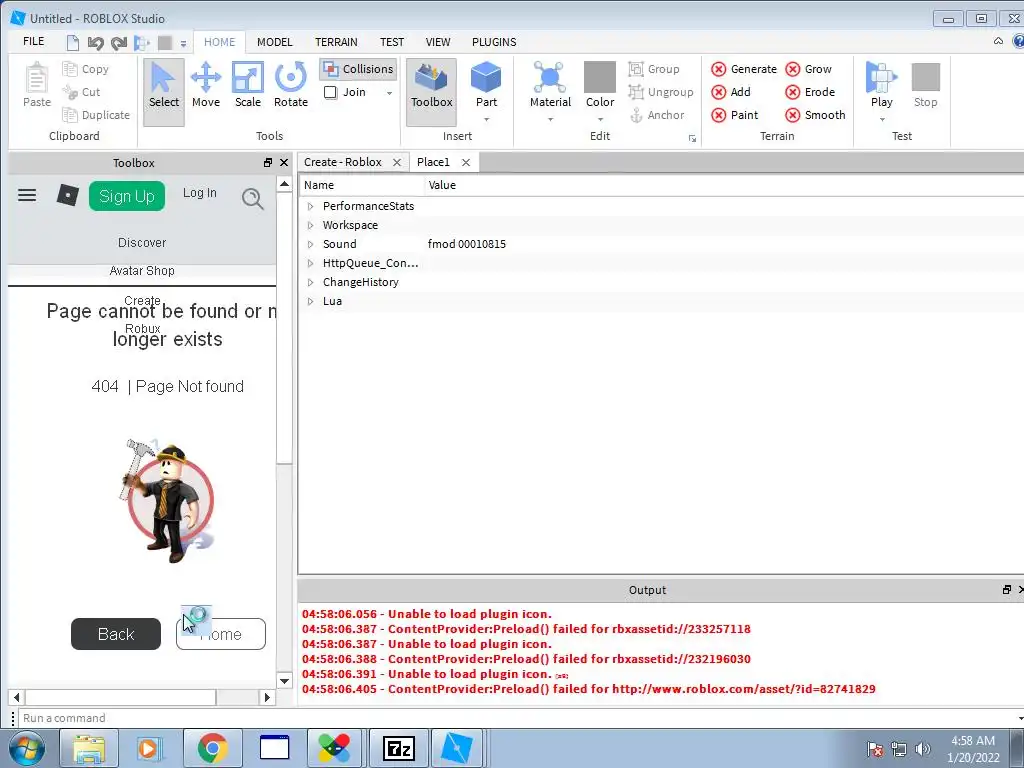Screen dimensions: 1024x768
Task: Click Toolbox scroll down arrow
Action: (284, 681)
